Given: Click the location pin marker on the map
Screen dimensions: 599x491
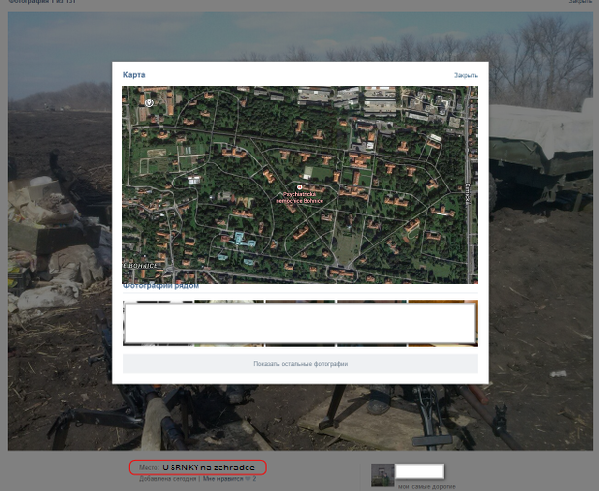Looking at the screenshot, I should coord(149,102).
